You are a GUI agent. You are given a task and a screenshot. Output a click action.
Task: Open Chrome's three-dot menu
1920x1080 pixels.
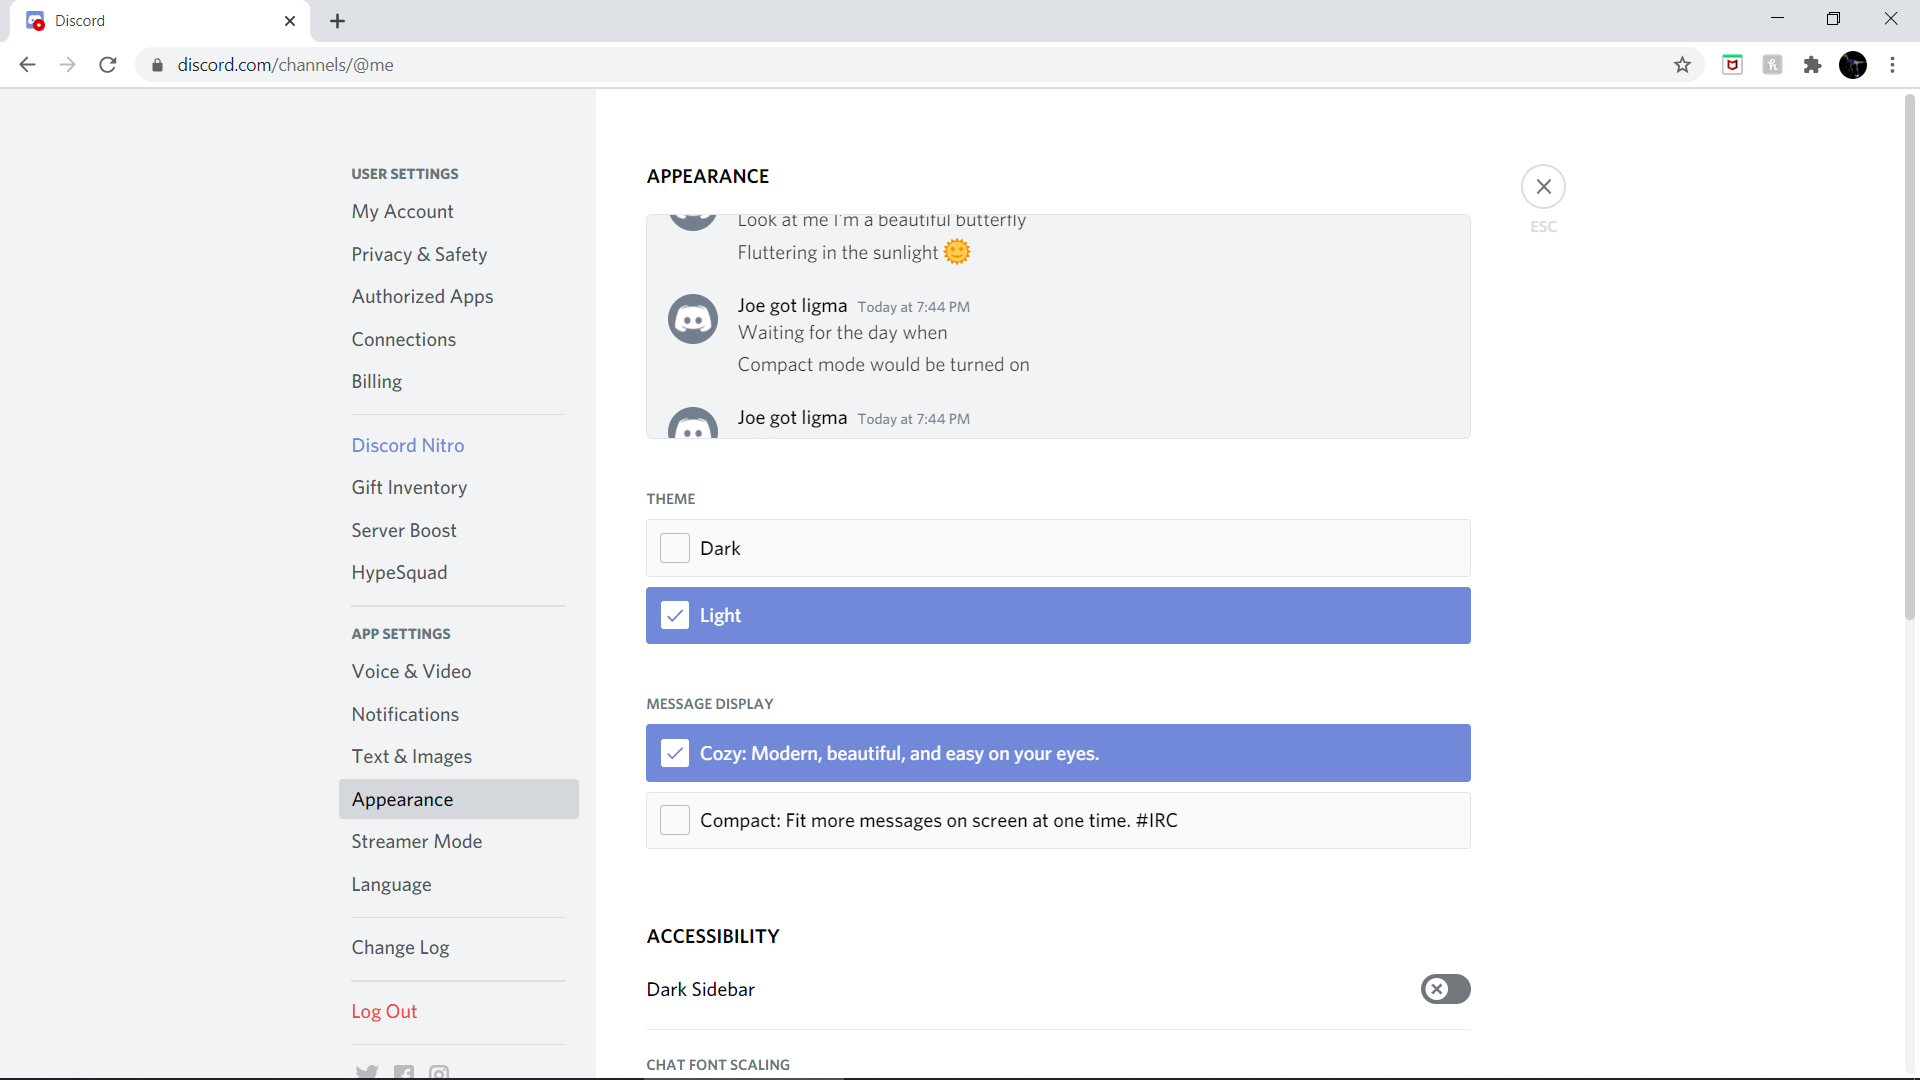pos(1893,64)
